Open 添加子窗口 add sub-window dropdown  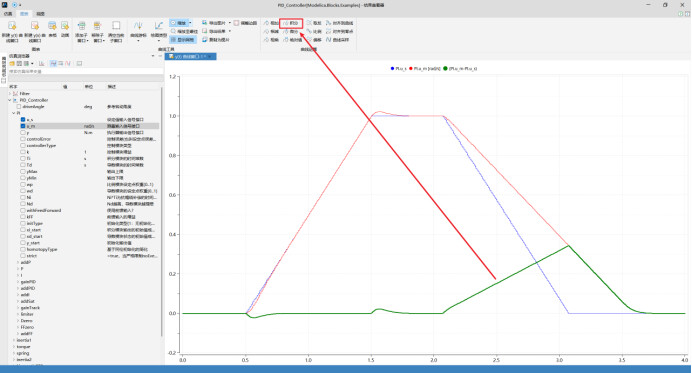pyautogui.click(x=81, y=31)
